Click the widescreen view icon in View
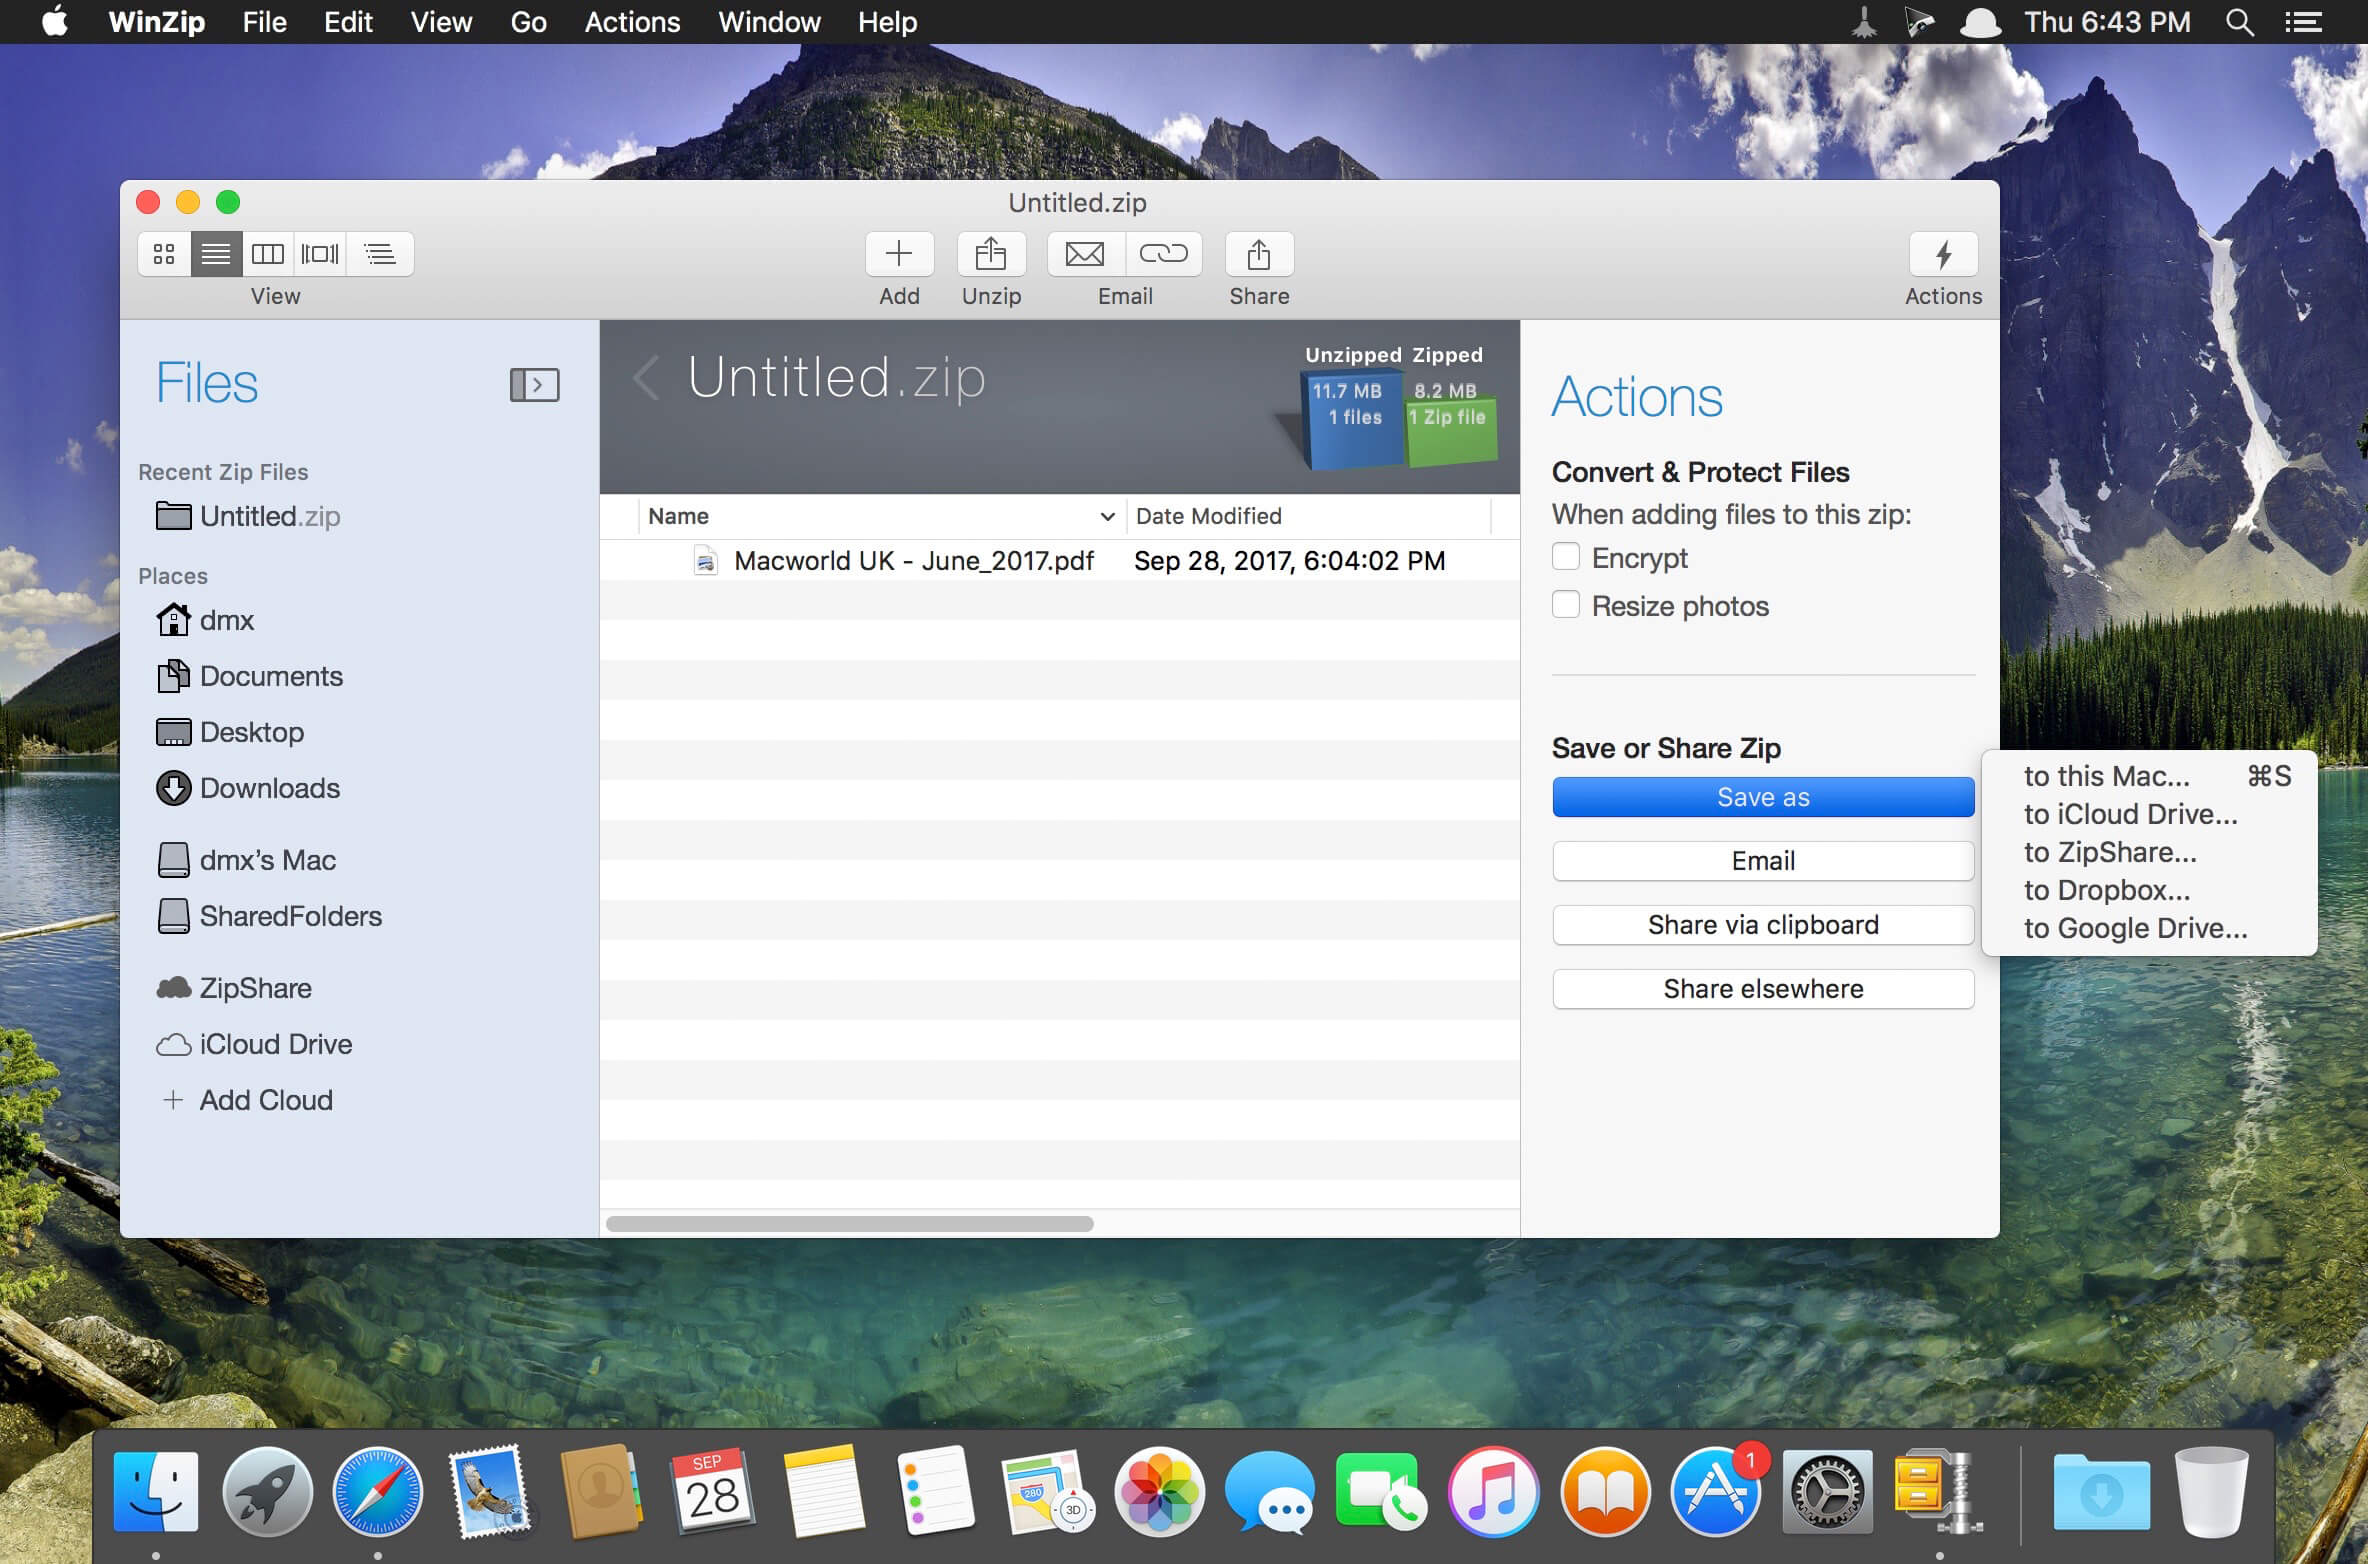 coord(319,251)
